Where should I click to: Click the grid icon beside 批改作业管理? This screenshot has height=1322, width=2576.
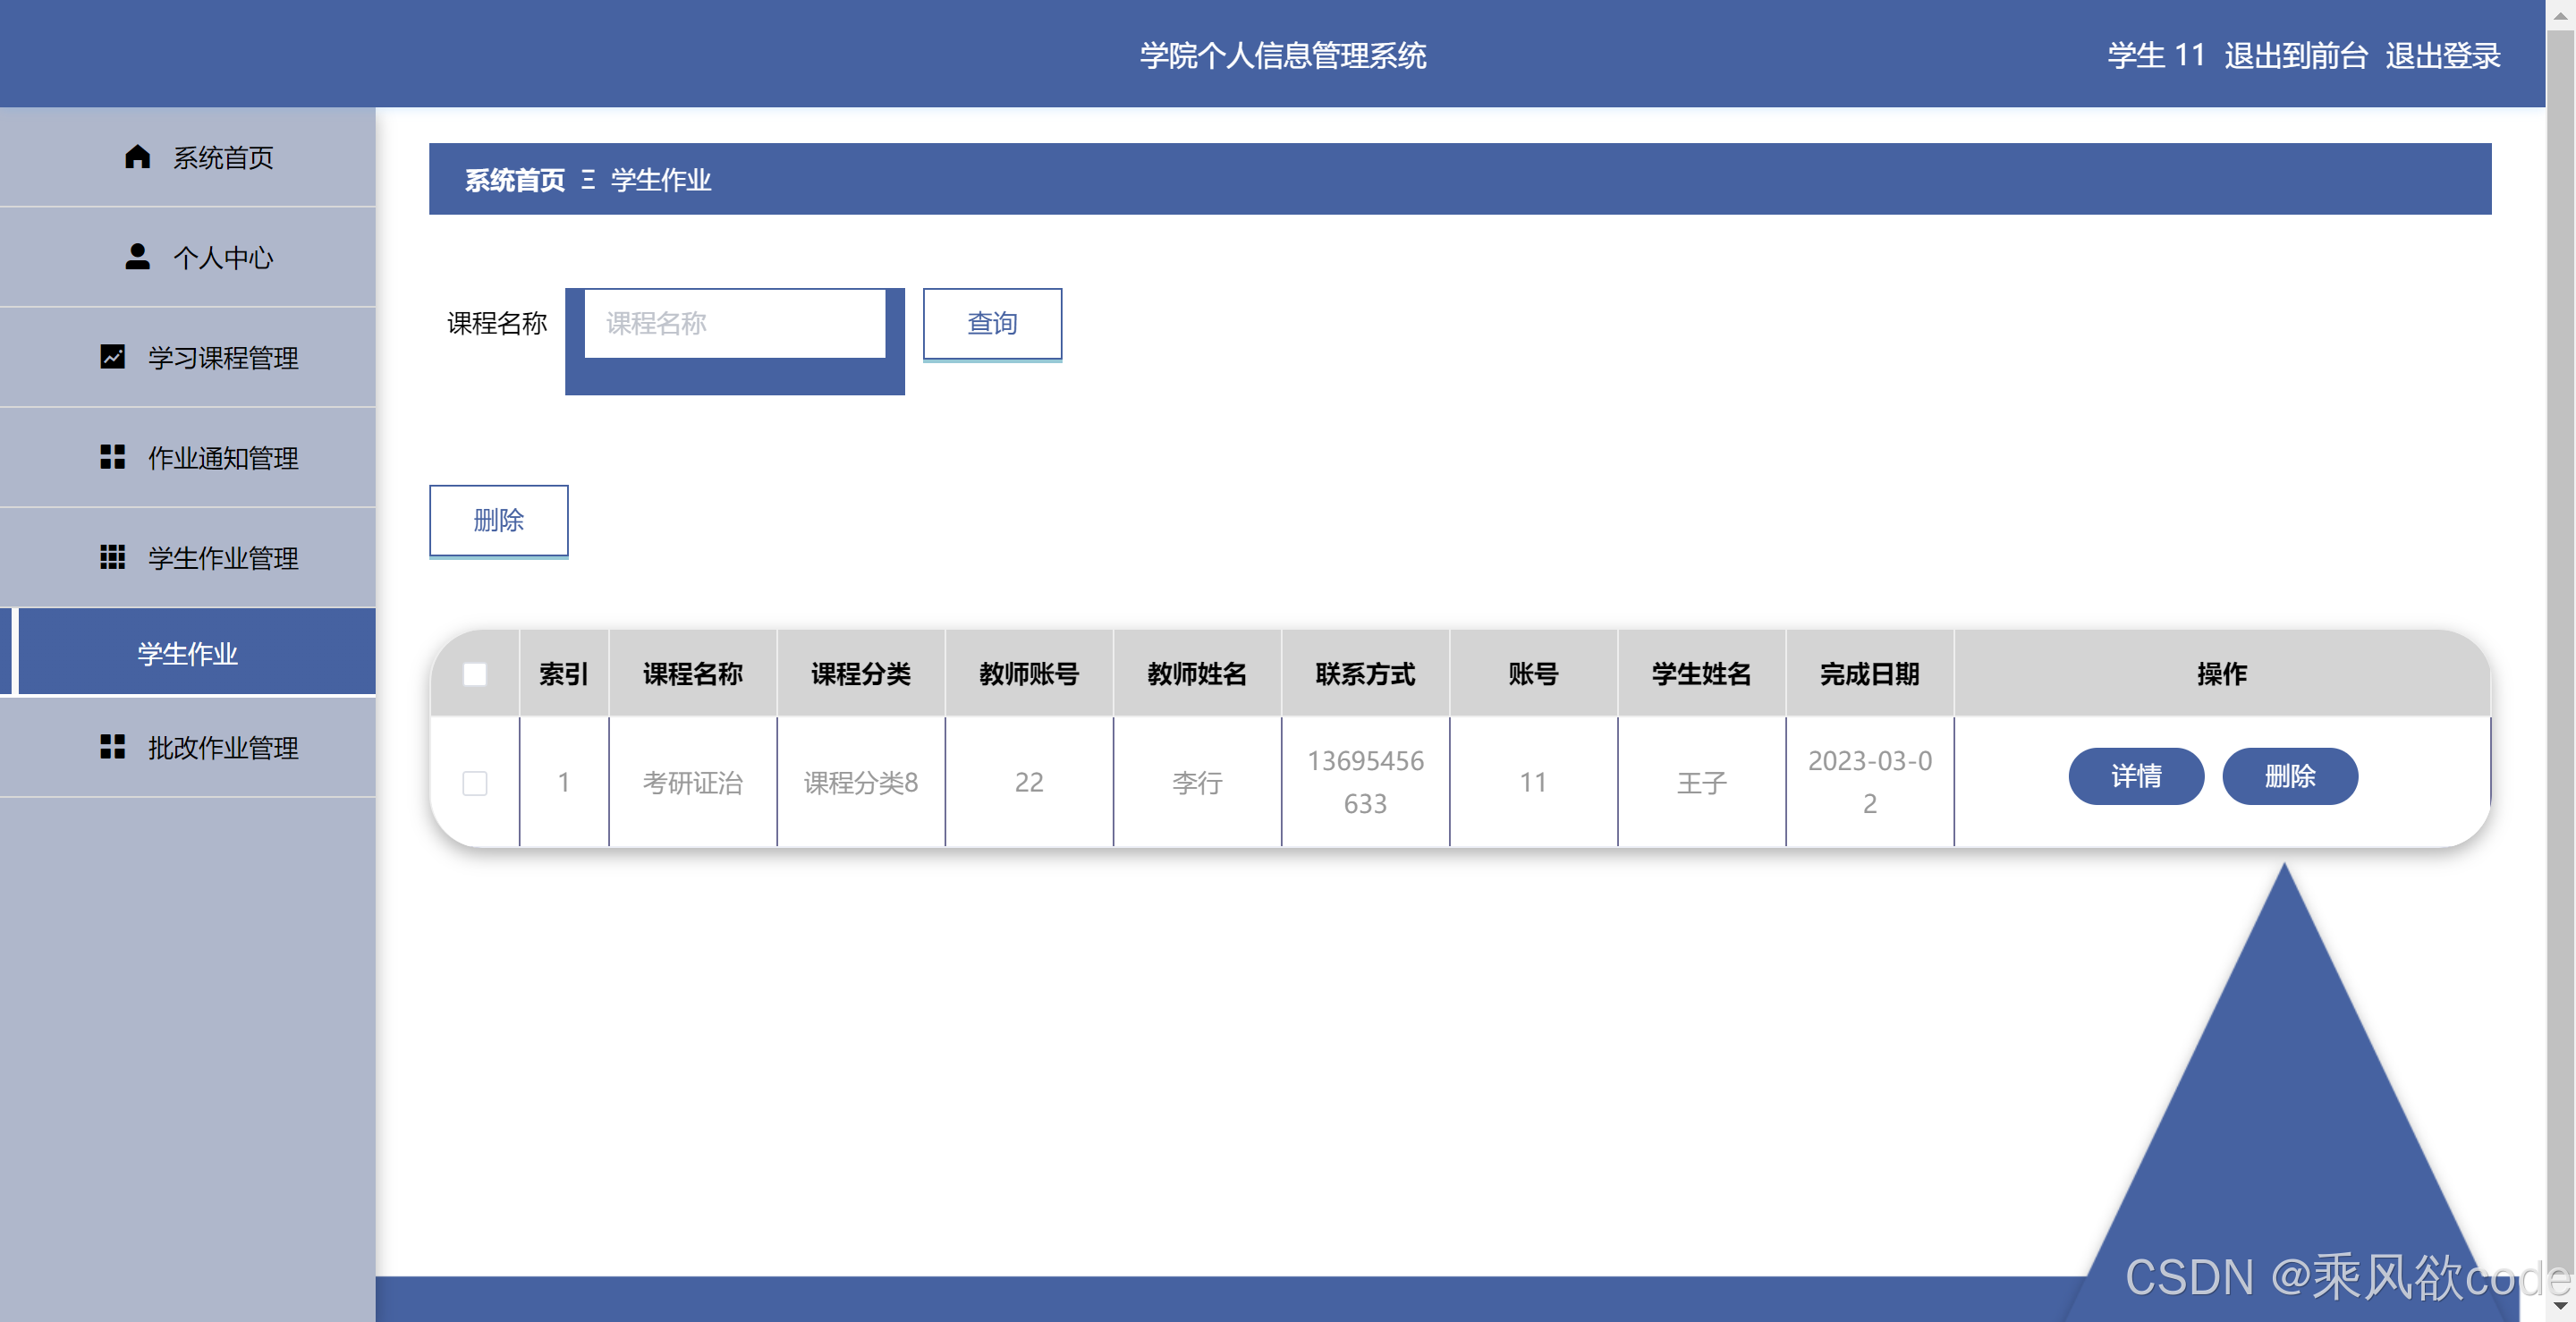(113, 747)
